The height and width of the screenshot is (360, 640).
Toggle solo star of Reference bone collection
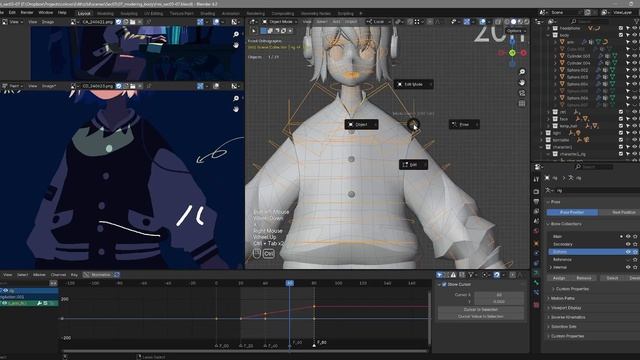(635, 260)
